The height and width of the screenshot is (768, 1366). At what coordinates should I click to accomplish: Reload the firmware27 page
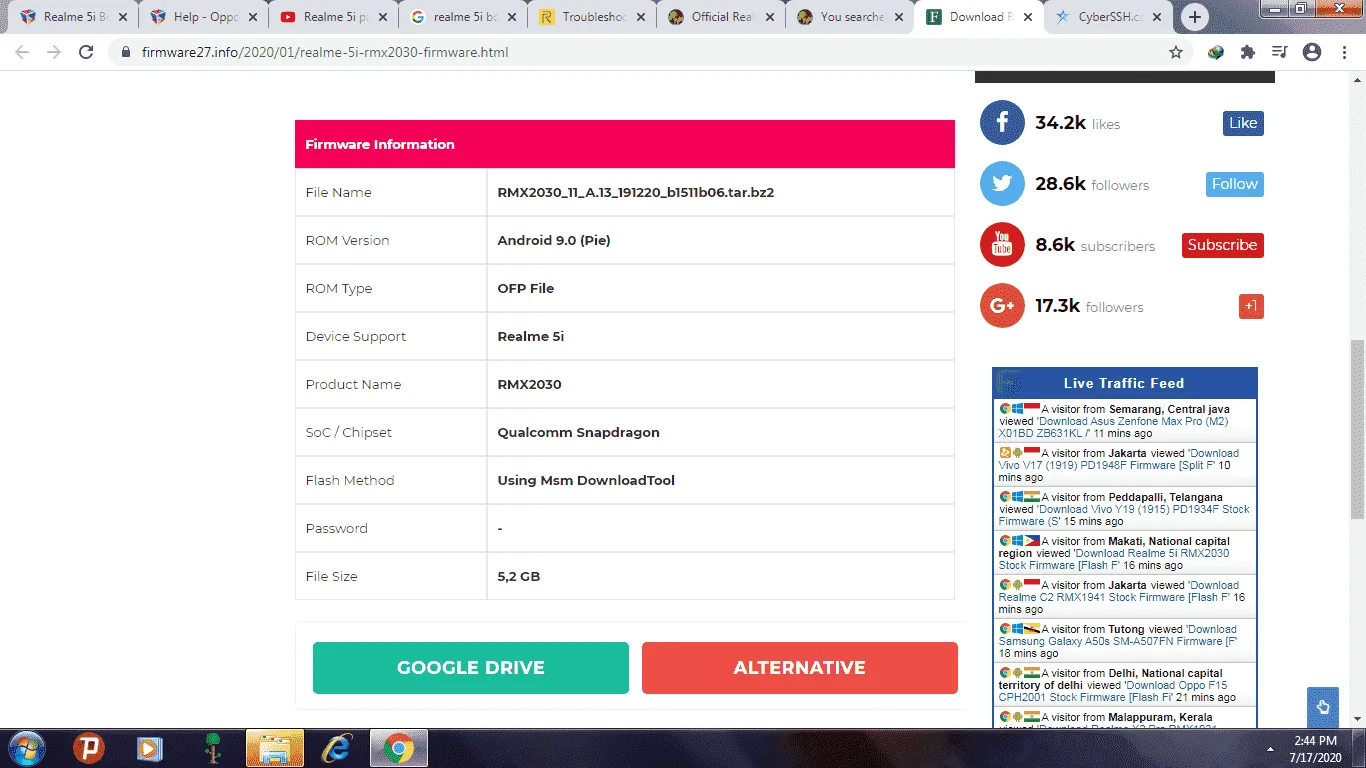pyautogui.click(x=86, y=52)
